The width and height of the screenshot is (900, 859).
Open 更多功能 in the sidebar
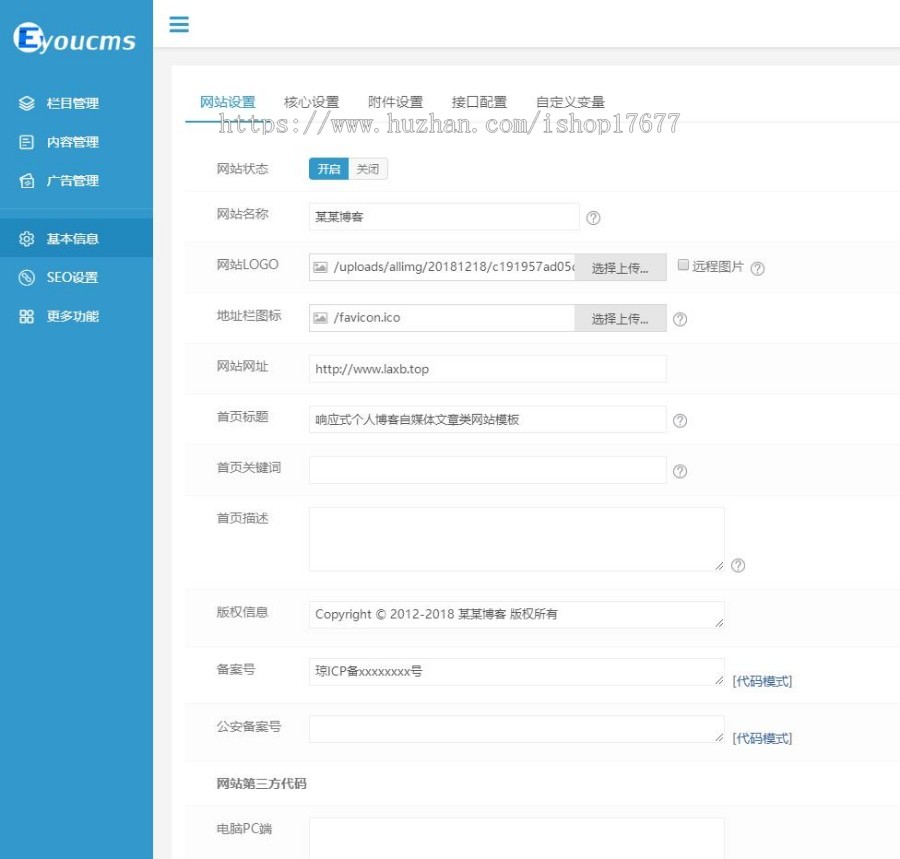[x=76, y=316]
